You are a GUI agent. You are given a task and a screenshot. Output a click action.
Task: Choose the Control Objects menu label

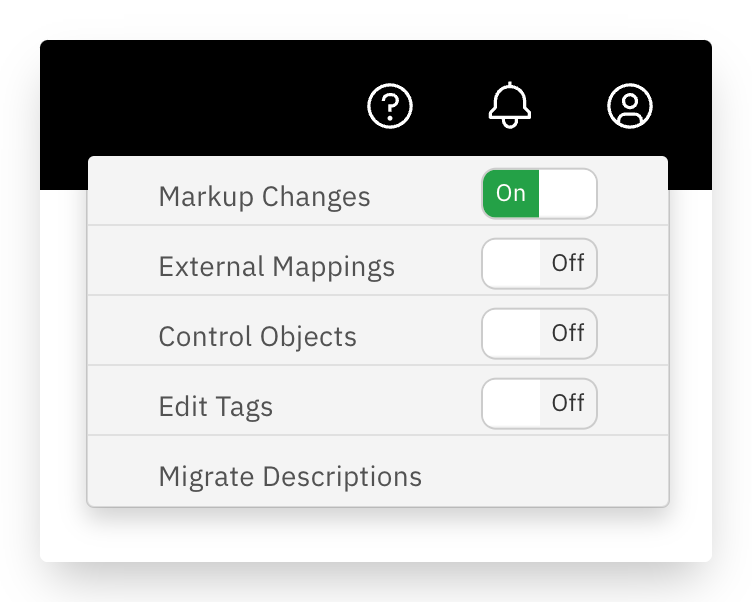258,336
